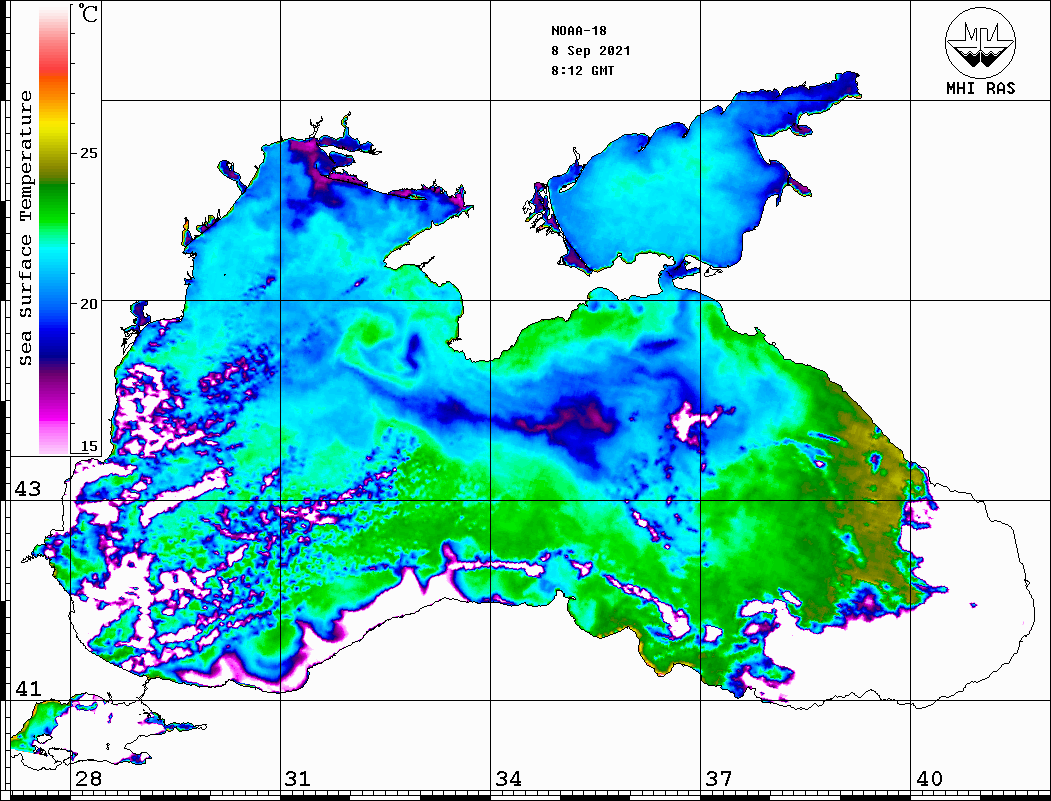The width and height of the screenshot is (1051, 801).
Task: Click longitude label 40
Action: (929, 779)
